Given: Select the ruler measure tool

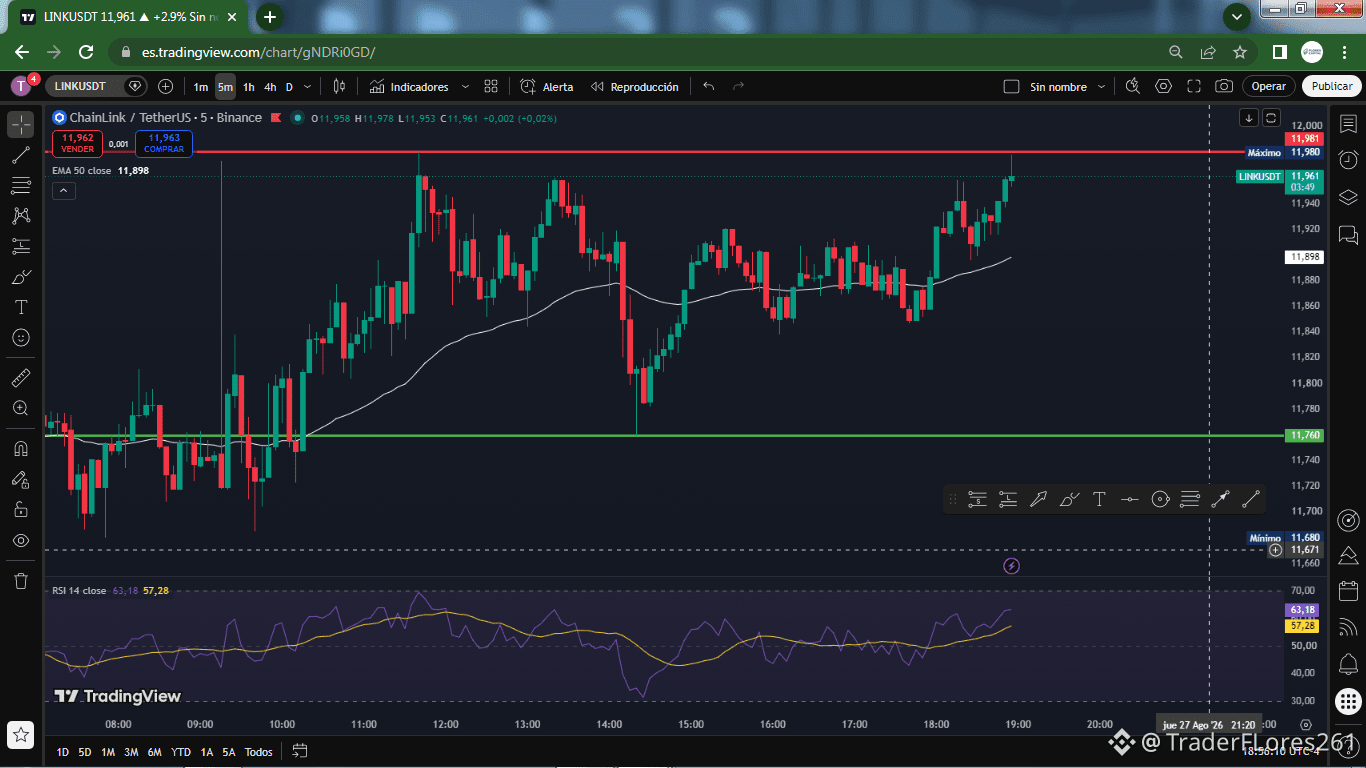Looking at the screenshot, I should [x=21, y=378].
